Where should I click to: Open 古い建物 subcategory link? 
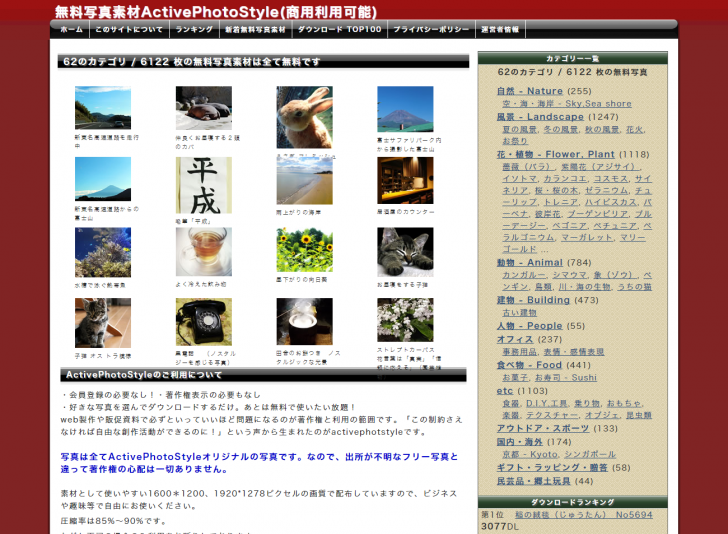tap(520, 313)
